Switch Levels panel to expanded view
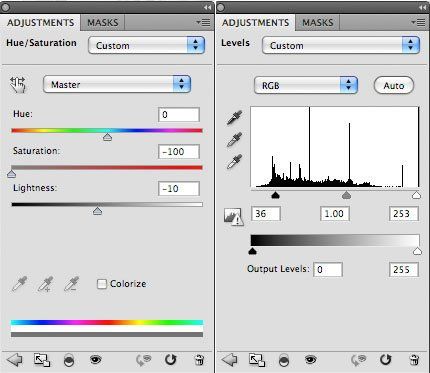Image resolution: width=430 pixels, height=373 pixels. (x=257, y=360)
